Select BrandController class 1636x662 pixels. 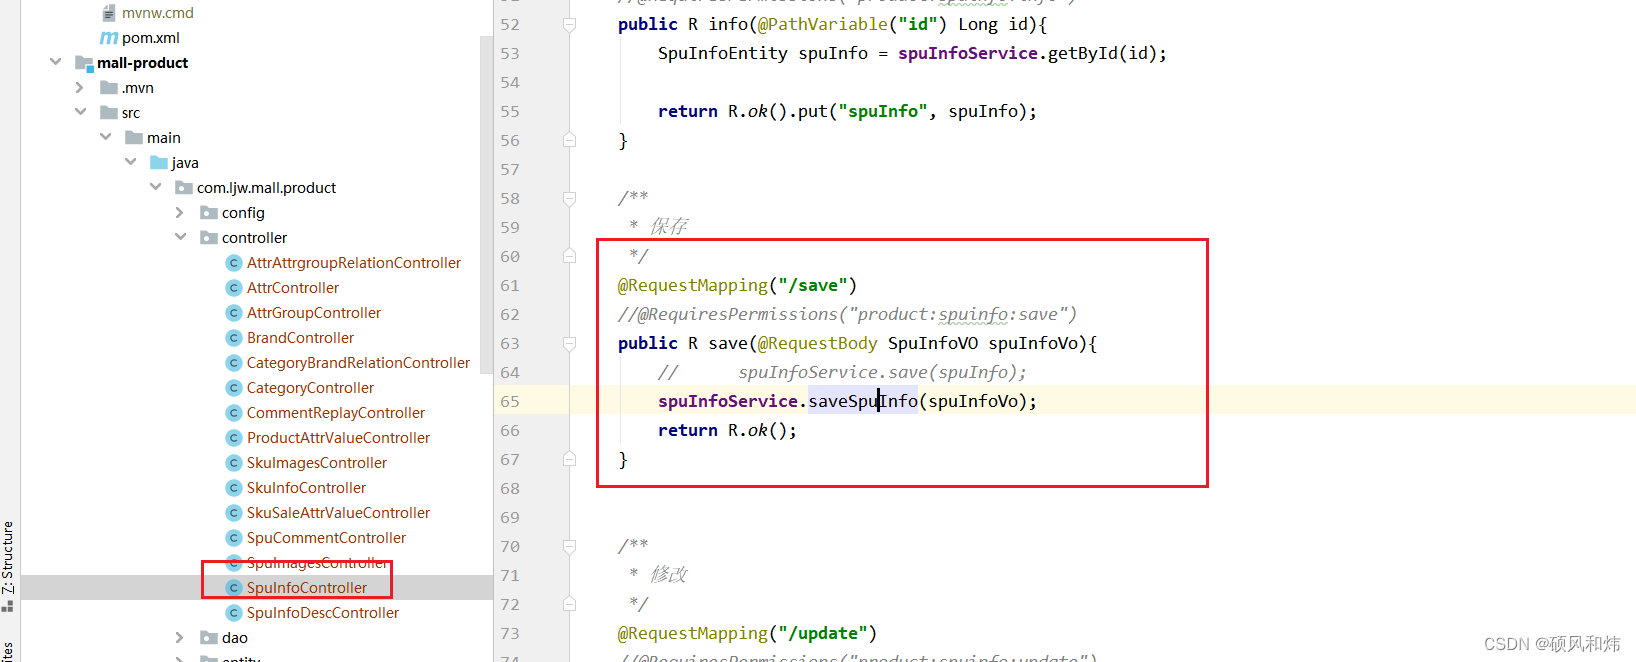[300, 337]
